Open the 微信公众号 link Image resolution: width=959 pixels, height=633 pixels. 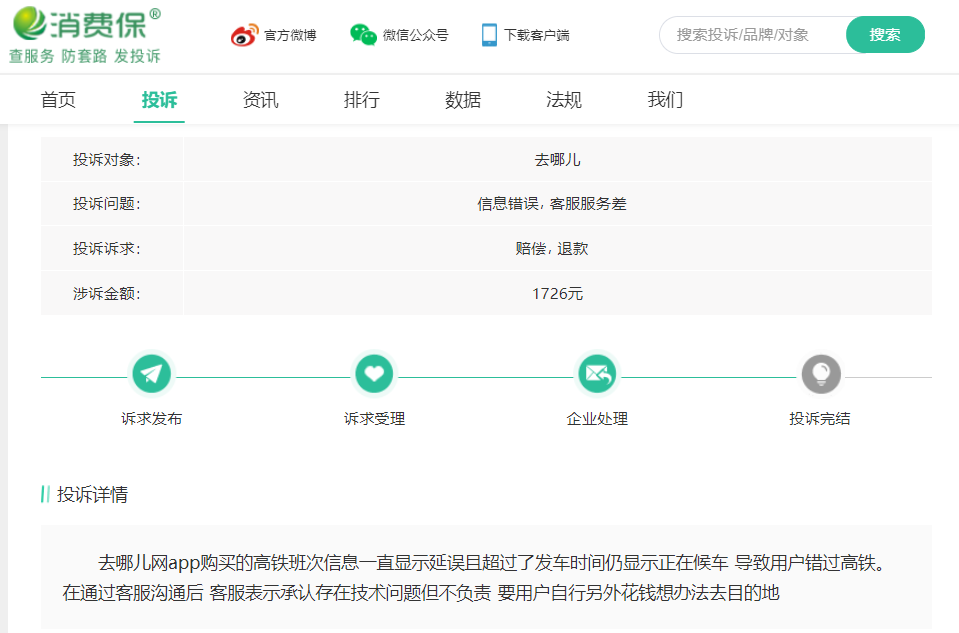415,35
